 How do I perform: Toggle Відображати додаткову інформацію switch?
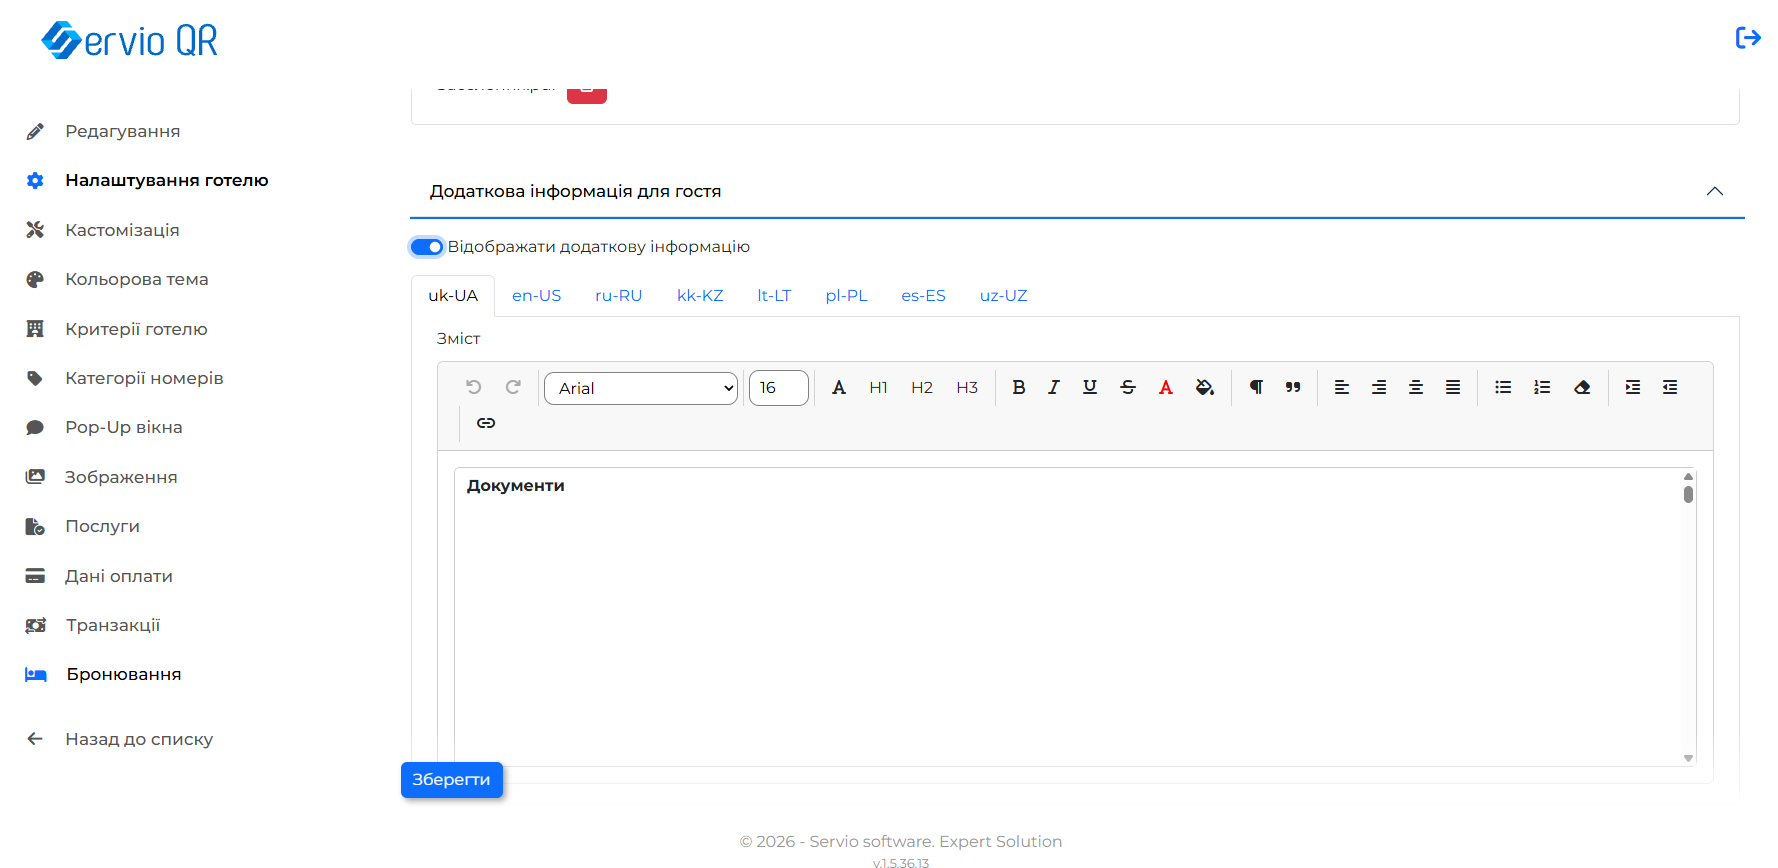427,247
